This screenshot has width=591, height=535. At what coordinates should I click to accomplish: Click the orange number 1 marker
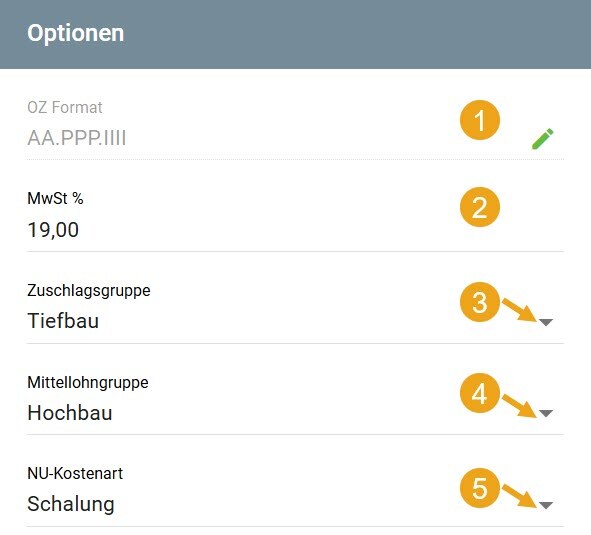click(480, 120)
